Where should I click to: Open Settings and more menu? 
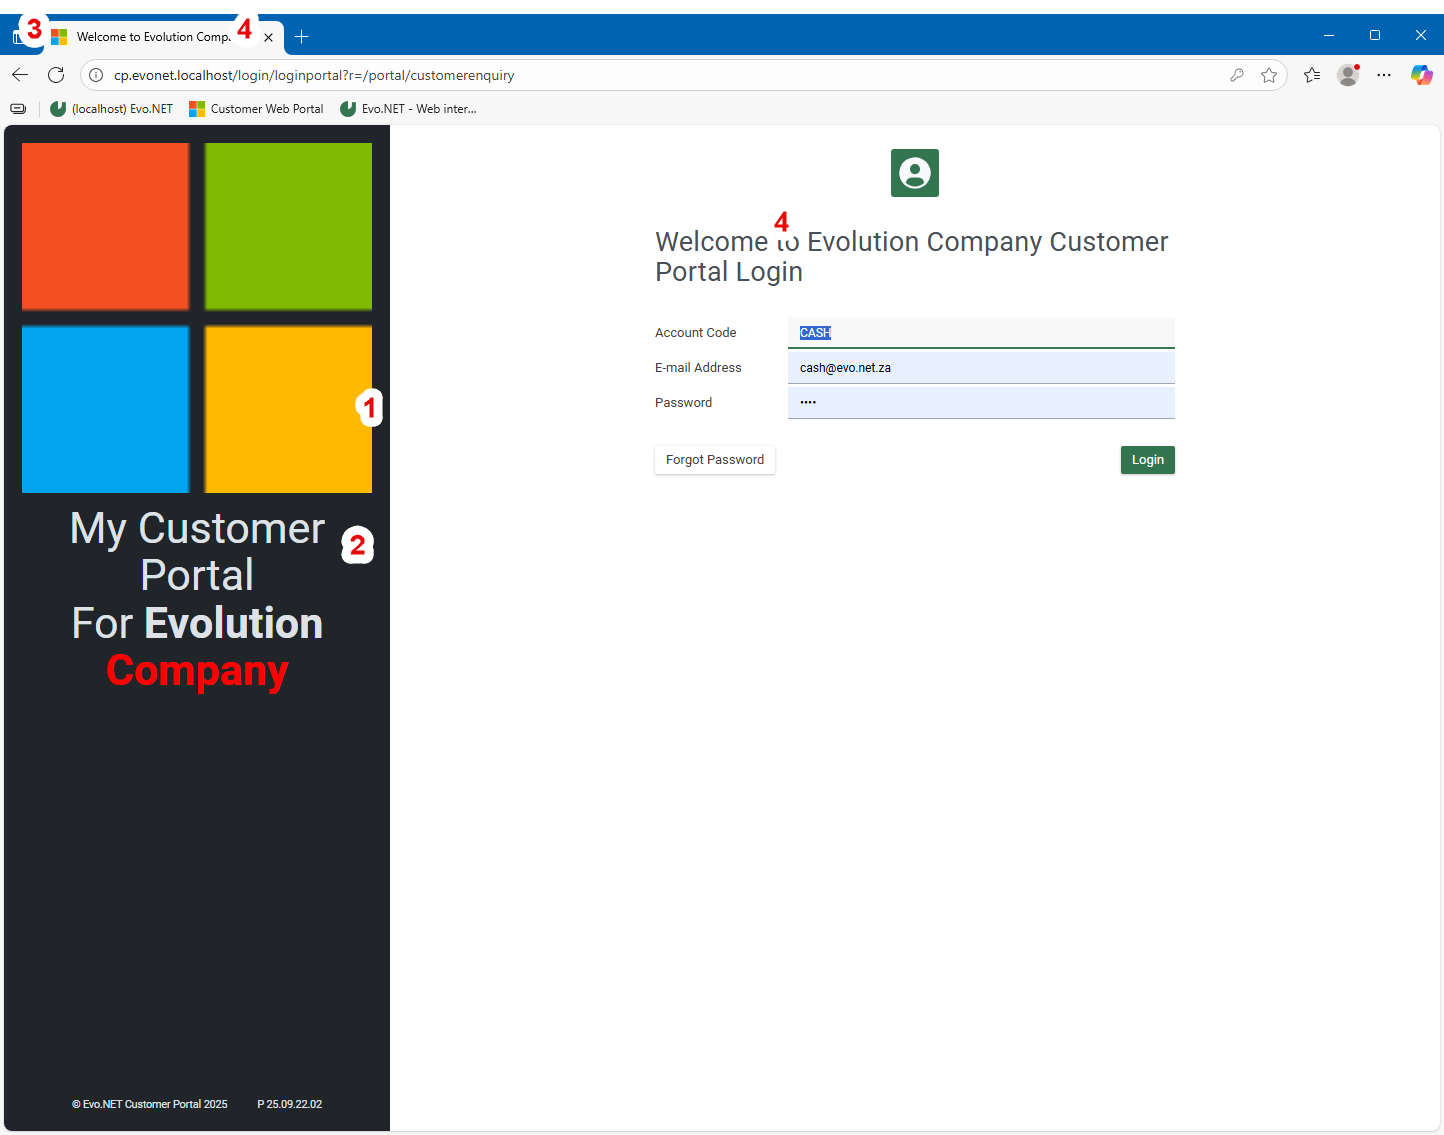point(1384,75)
